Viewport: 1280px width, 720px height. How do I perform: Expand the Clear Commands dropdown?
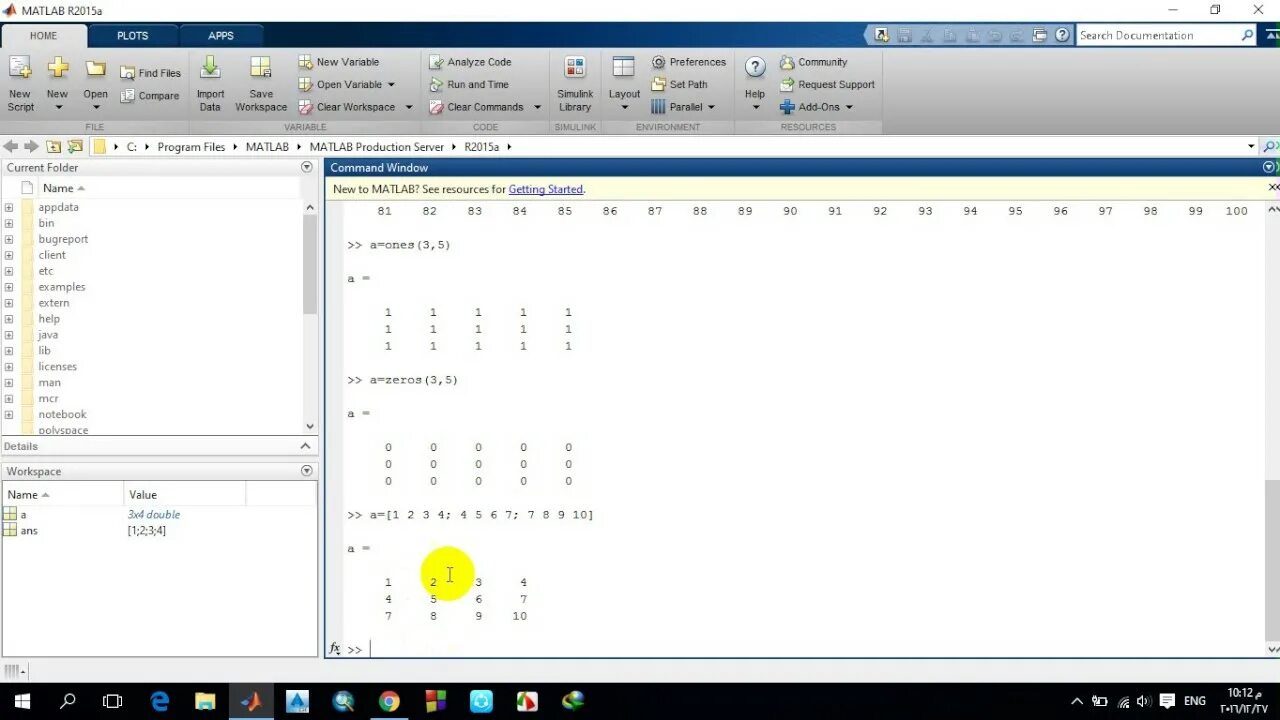[537, 107]
